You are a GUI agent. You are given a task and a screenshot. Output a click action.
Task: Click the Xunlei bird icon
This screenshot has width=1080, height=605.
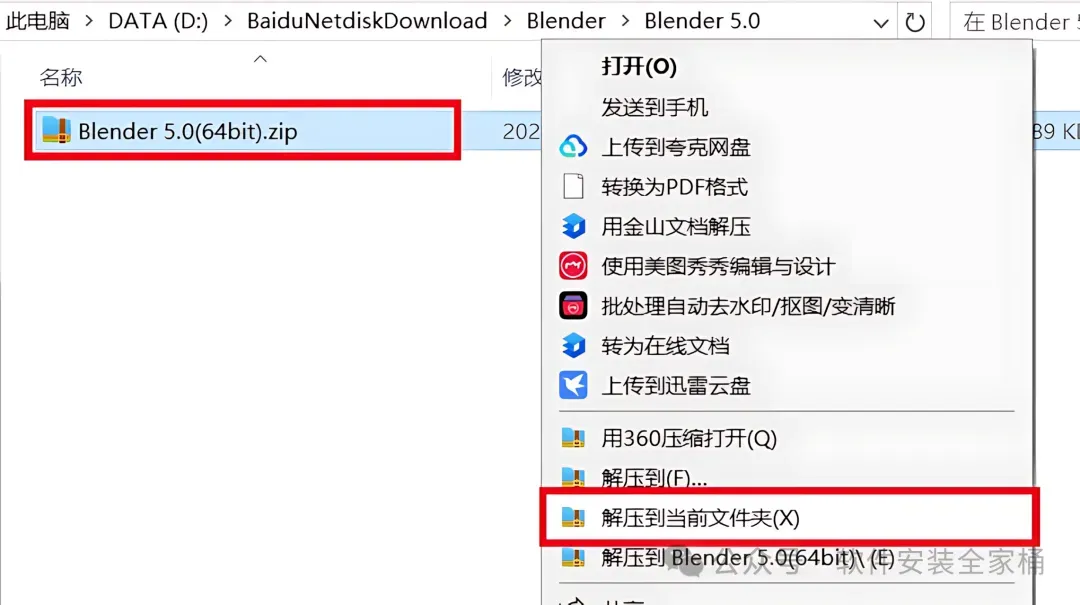pyautogui.click(x=573, y=385)
